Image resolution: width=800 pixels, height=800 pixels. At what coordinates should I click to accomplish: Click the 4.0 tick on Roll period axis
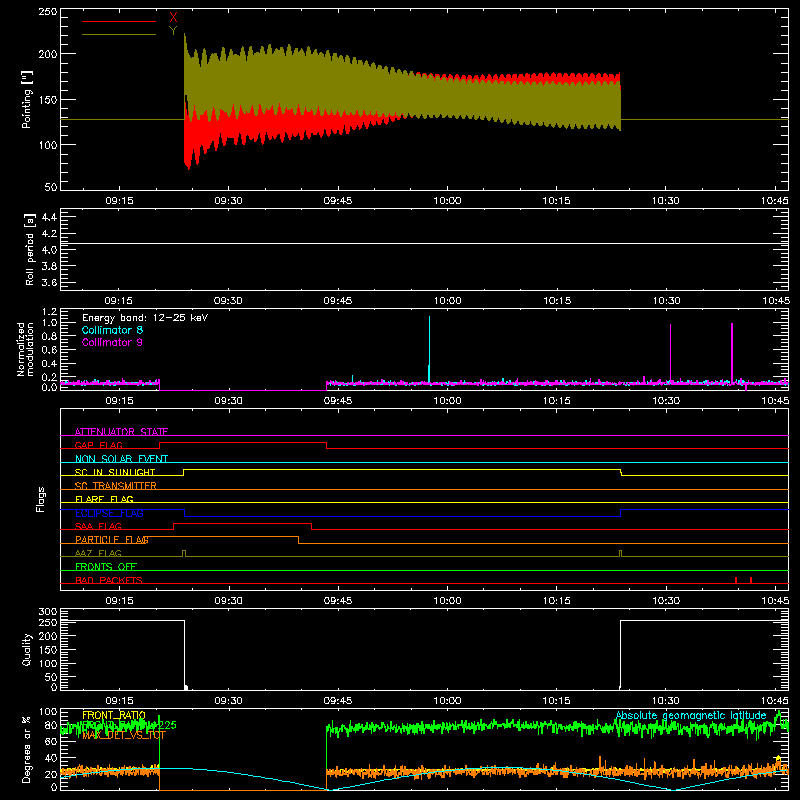pyautogui.click(x=49, y=250)
